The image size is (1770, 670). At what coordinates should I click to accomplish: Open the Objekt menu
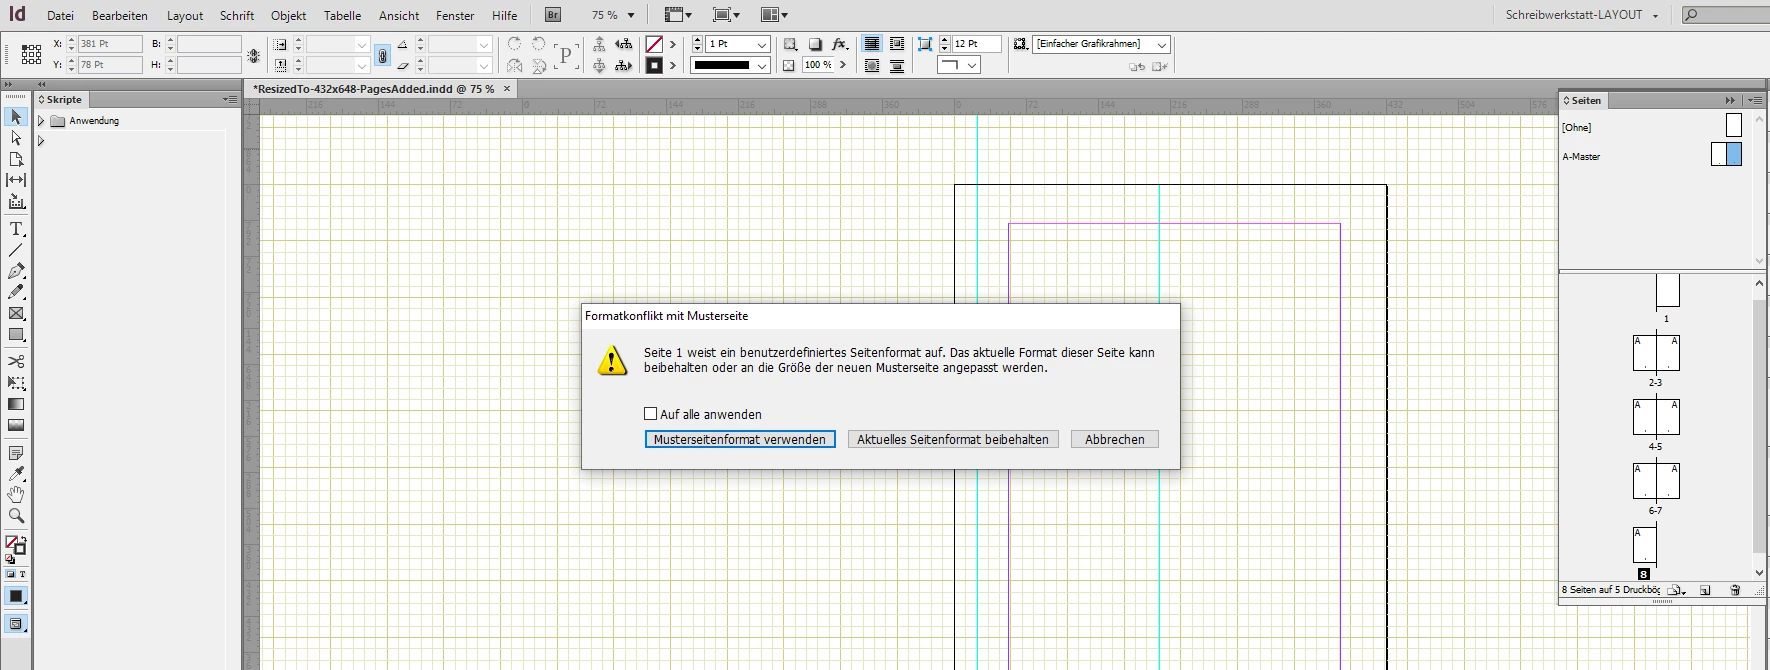pos(289,15)
